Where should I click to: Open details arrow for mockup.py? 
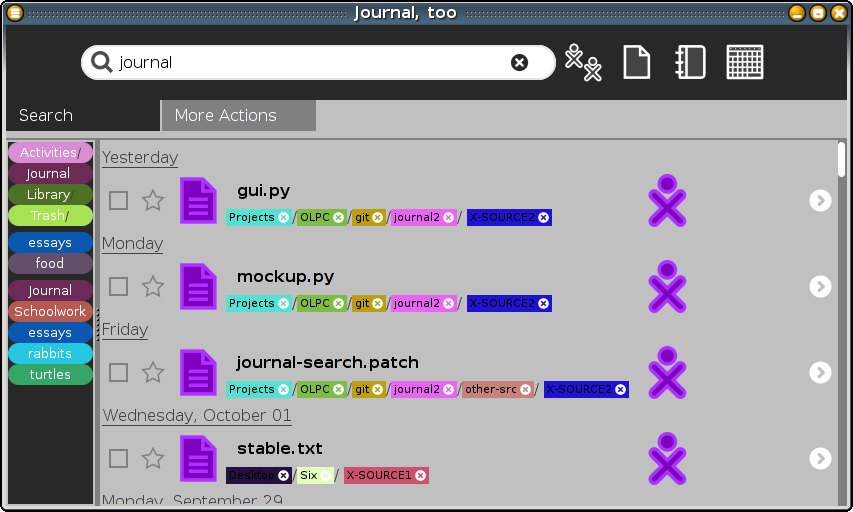(820, 286)
